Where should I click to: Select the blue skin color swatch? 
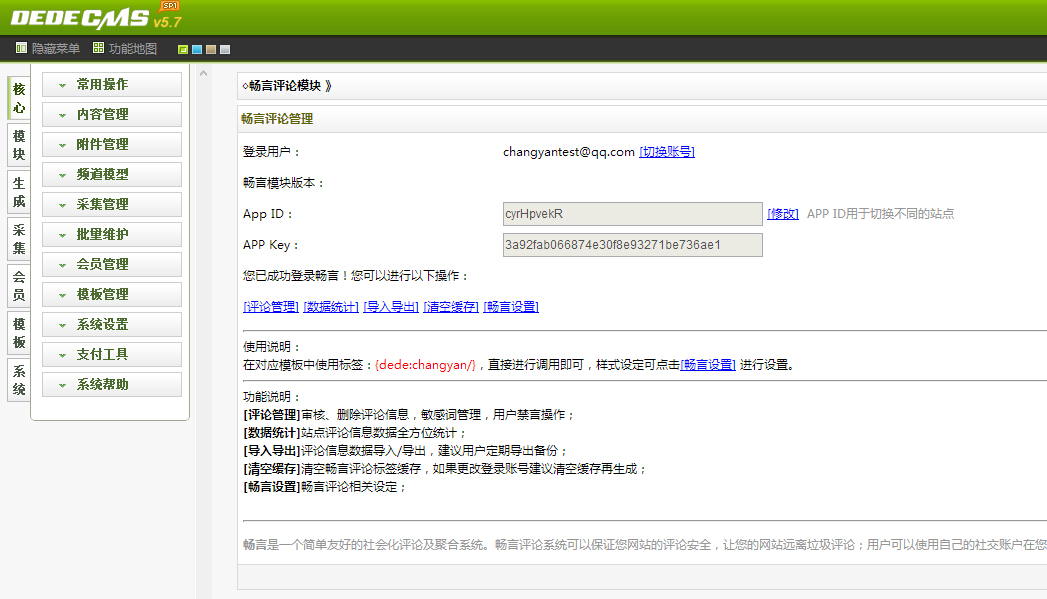pos(197,49)
